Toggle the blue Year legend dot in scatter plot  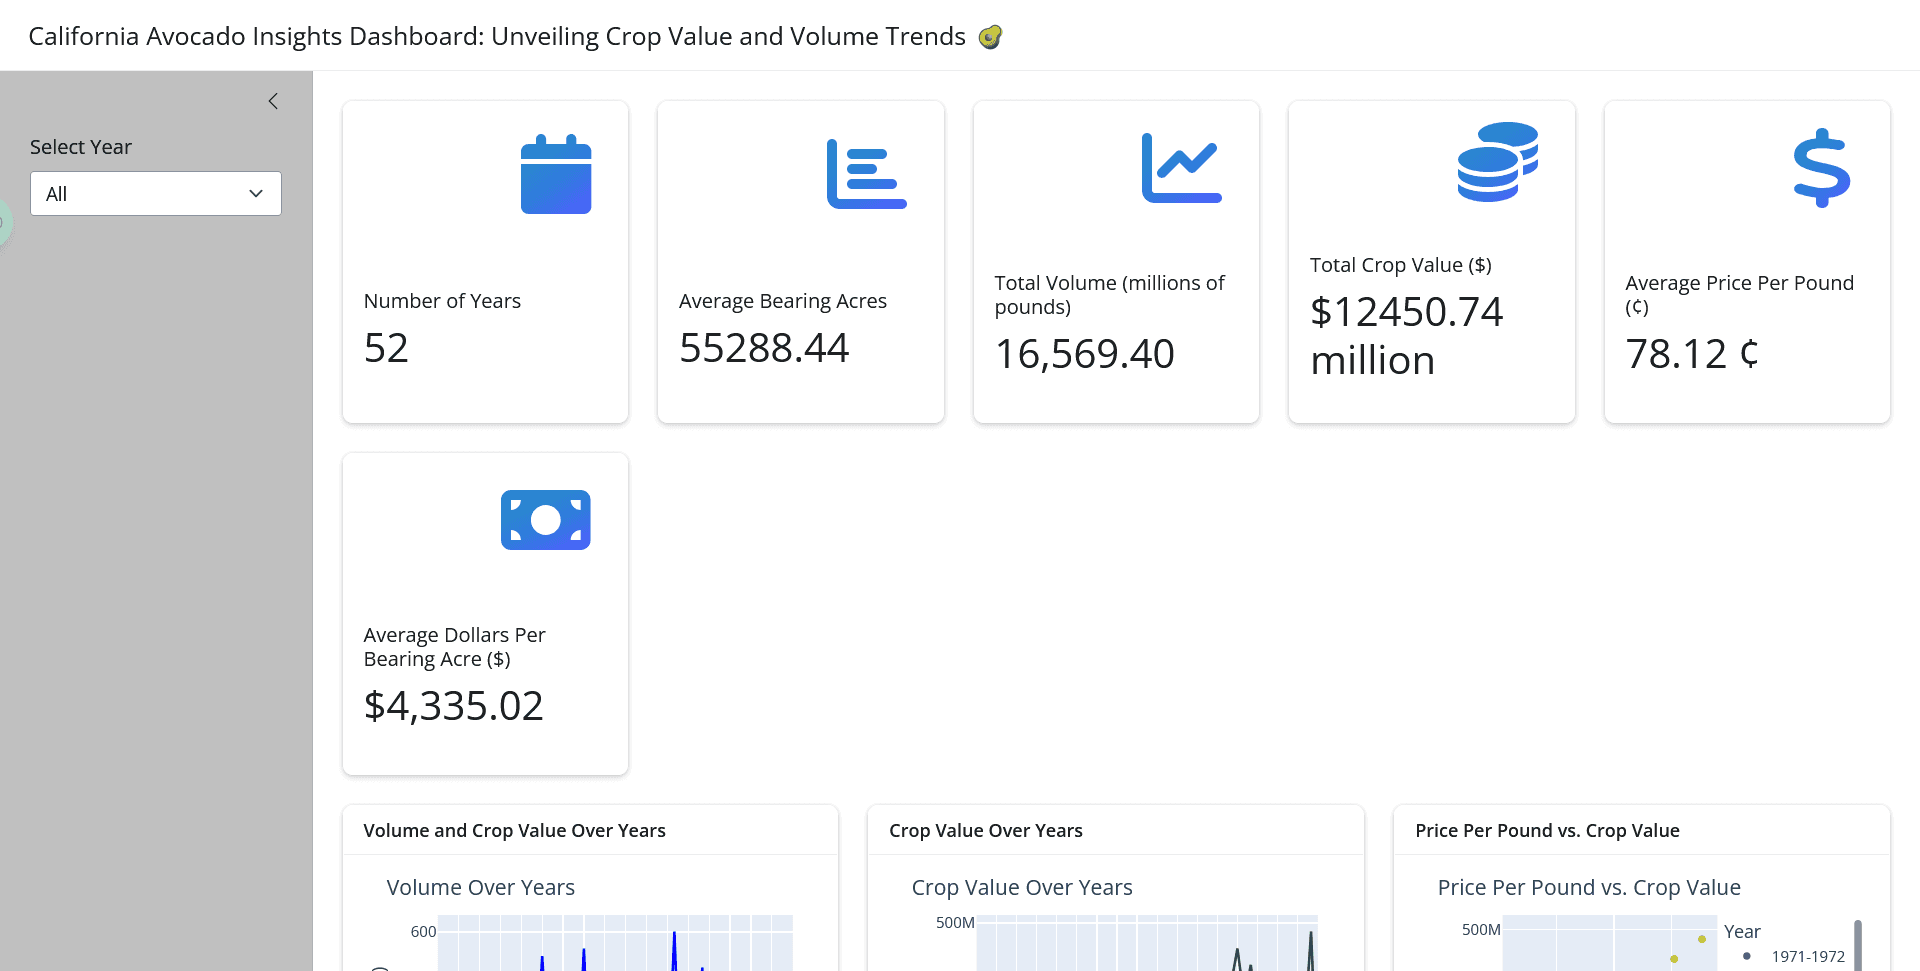pos(1747,957)
